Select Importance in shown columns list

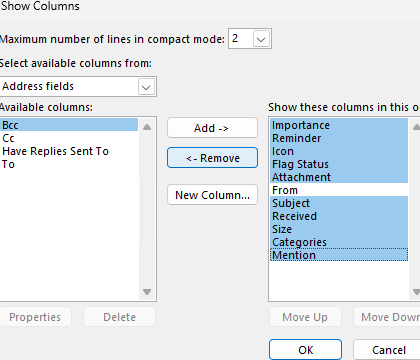pyautogui.click(x=339, y=125)
